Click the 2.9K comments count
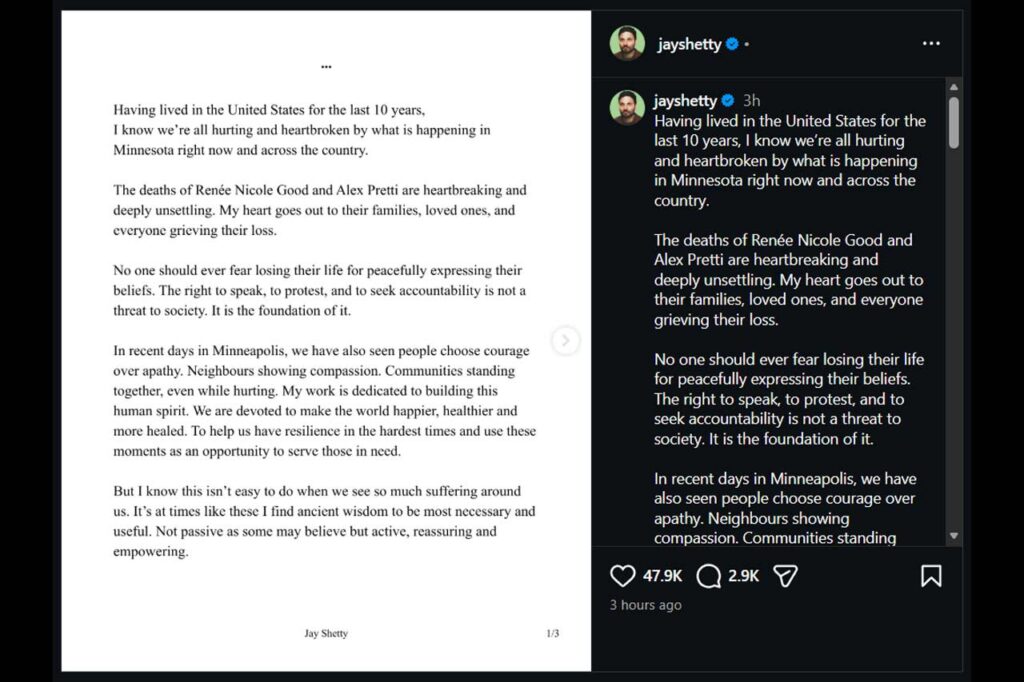 click(x=743, y=576)
